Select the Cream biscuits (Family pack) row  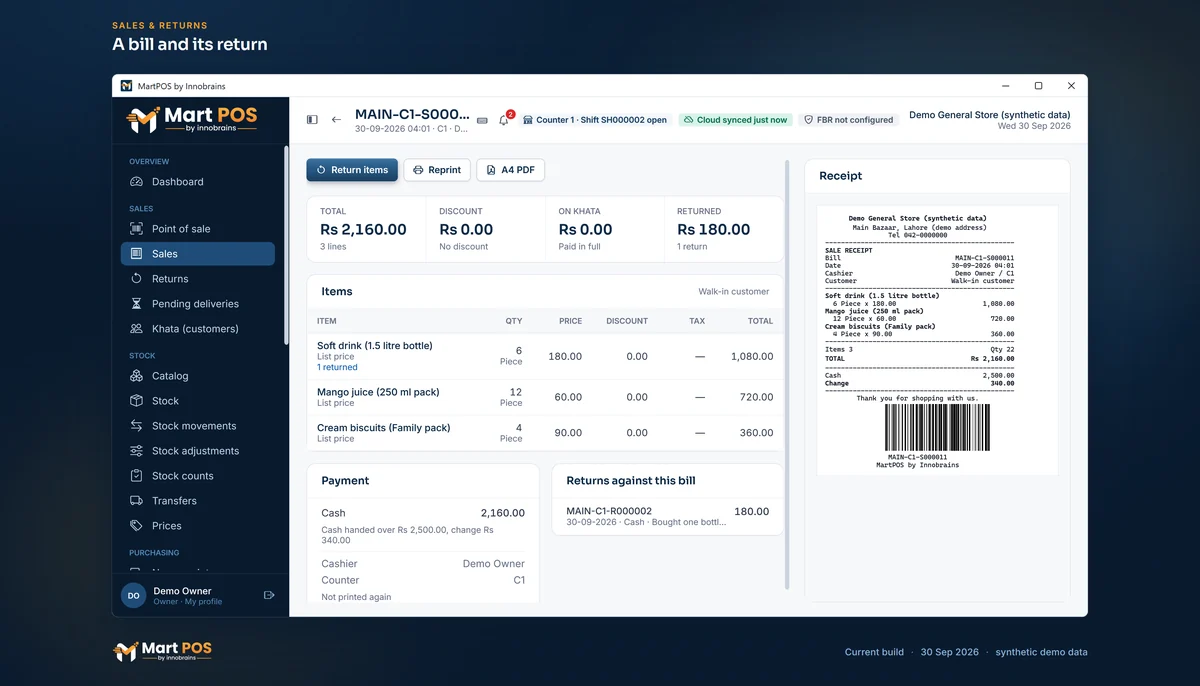[x=545, y=433]
